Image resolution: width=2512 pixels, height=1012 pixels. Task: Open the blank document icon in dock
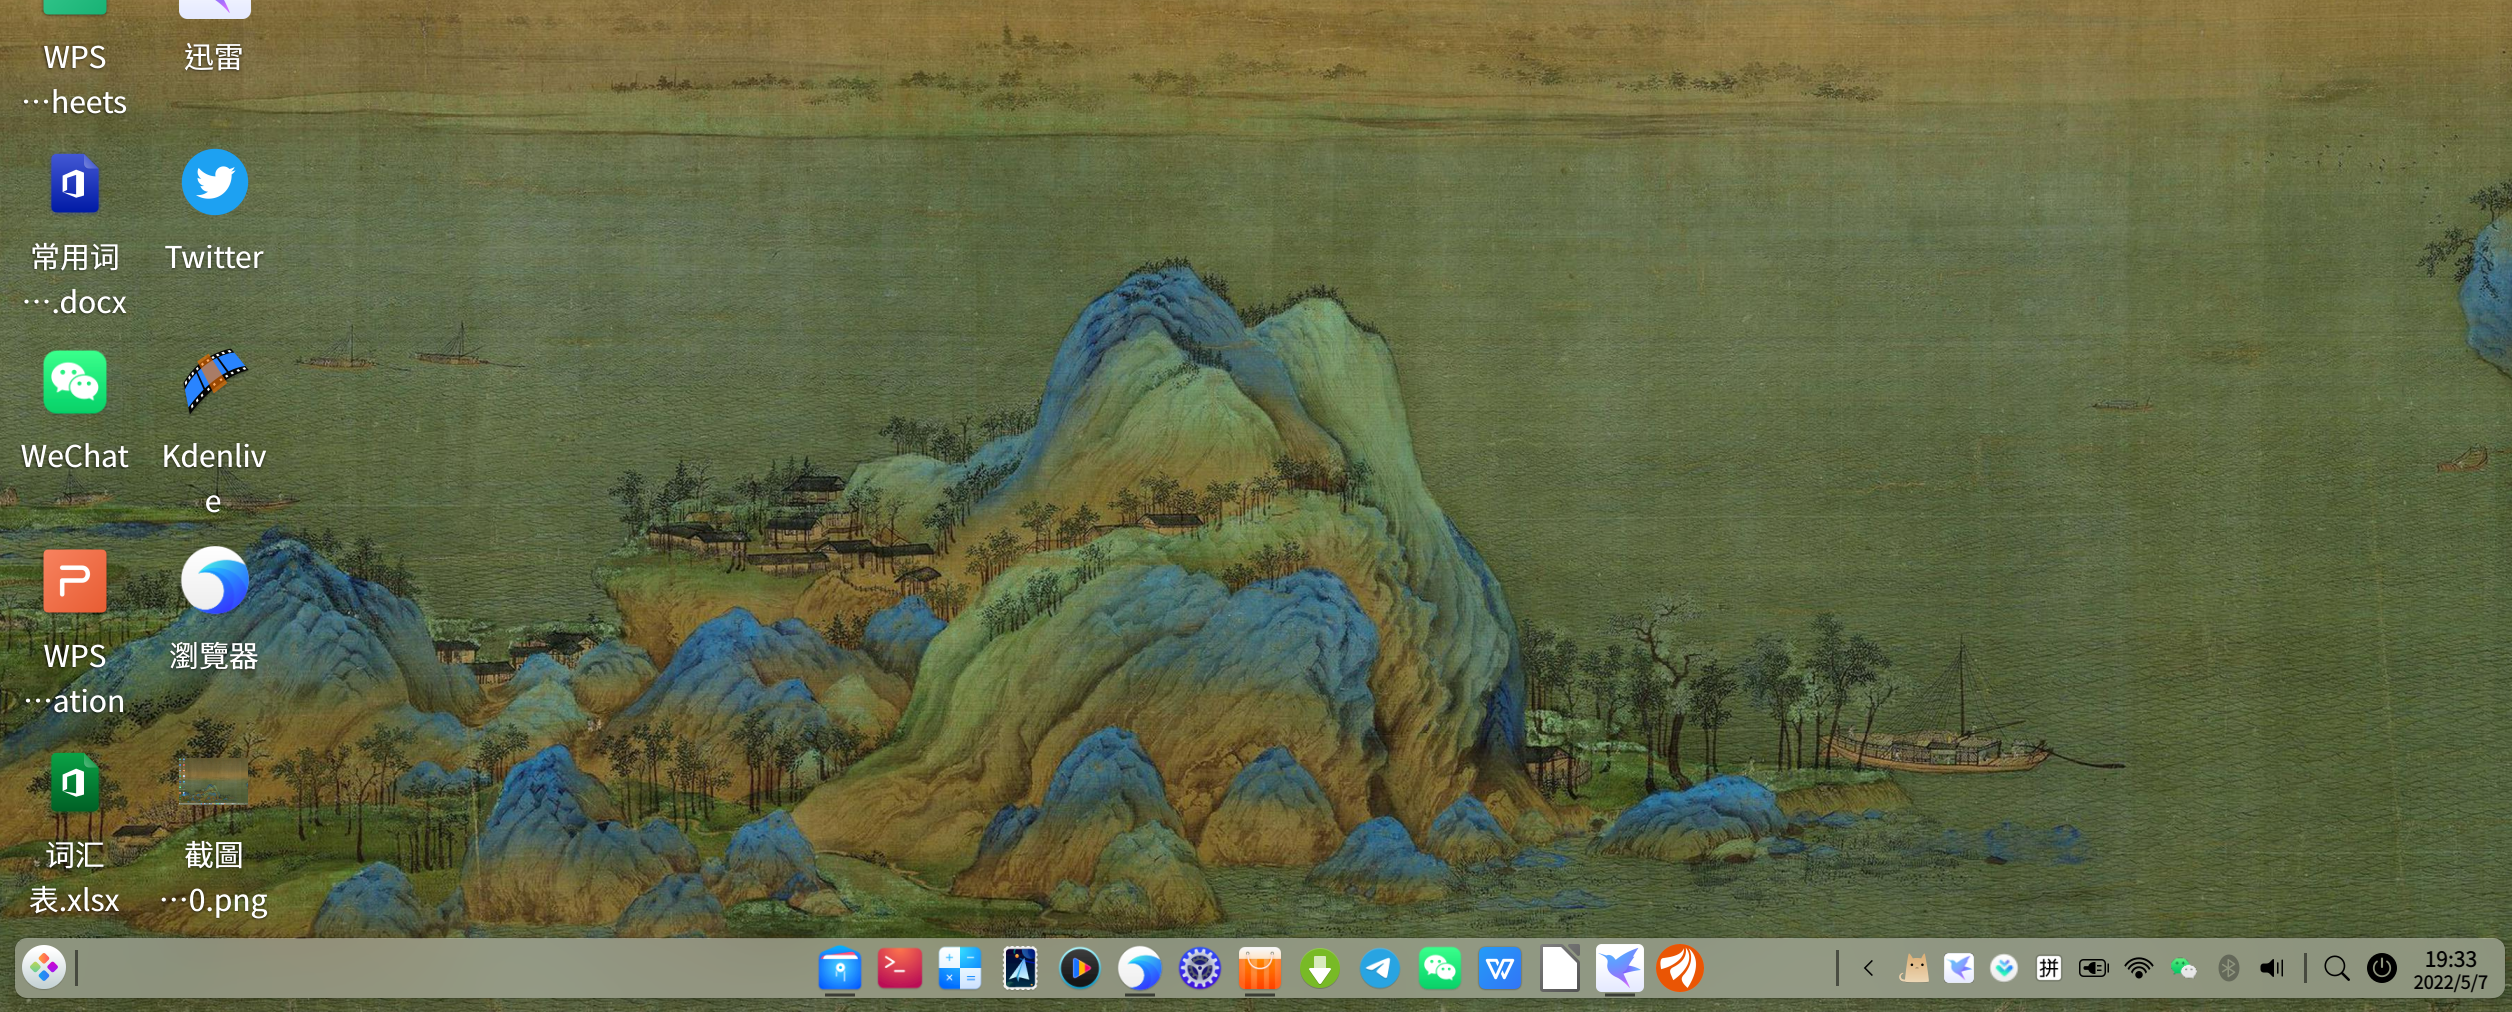click(1560, 968)
